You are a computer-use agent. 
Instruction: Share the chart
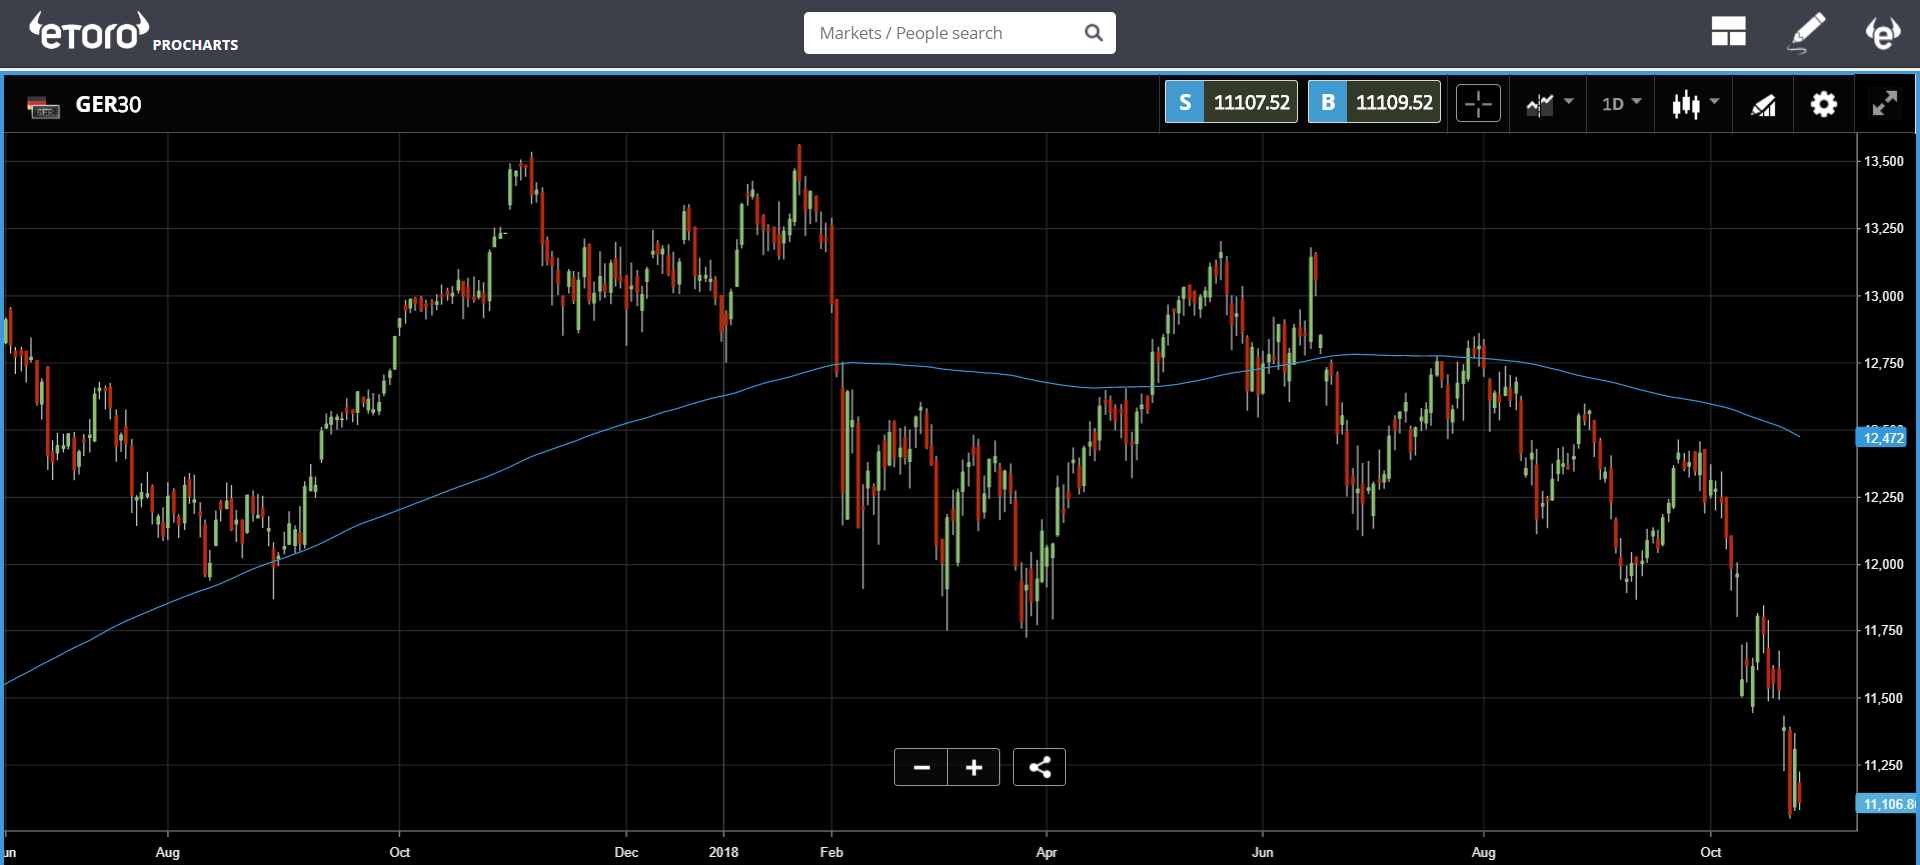pyautogui.click(x=1039, y=767)
